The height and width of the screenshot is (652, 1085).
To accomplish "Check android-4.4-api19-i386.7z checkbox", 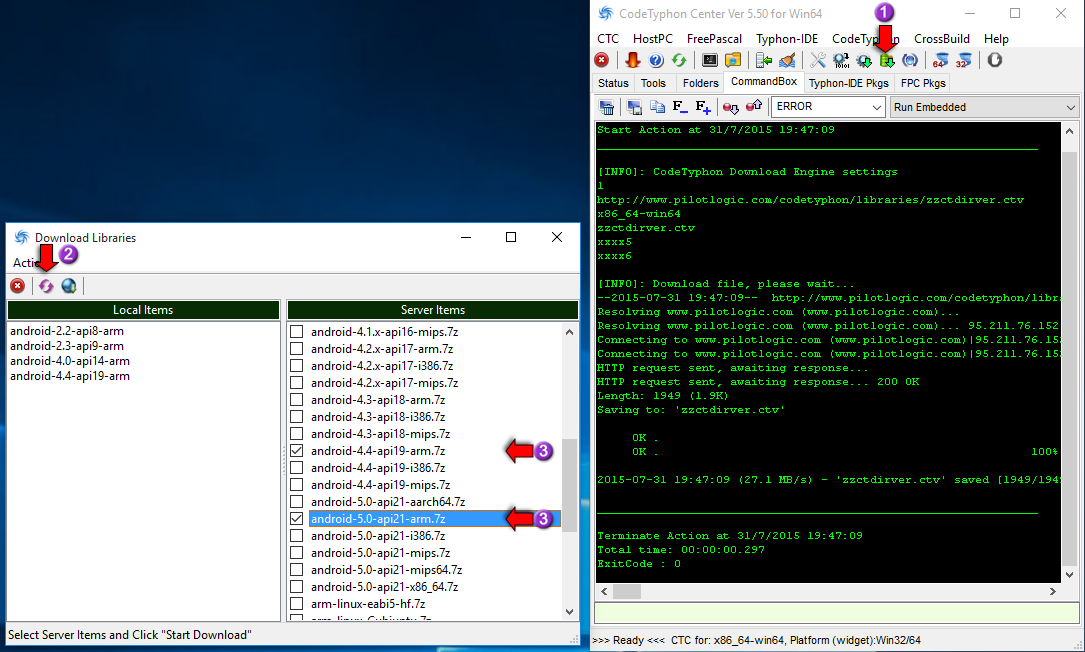I will 297,468.
